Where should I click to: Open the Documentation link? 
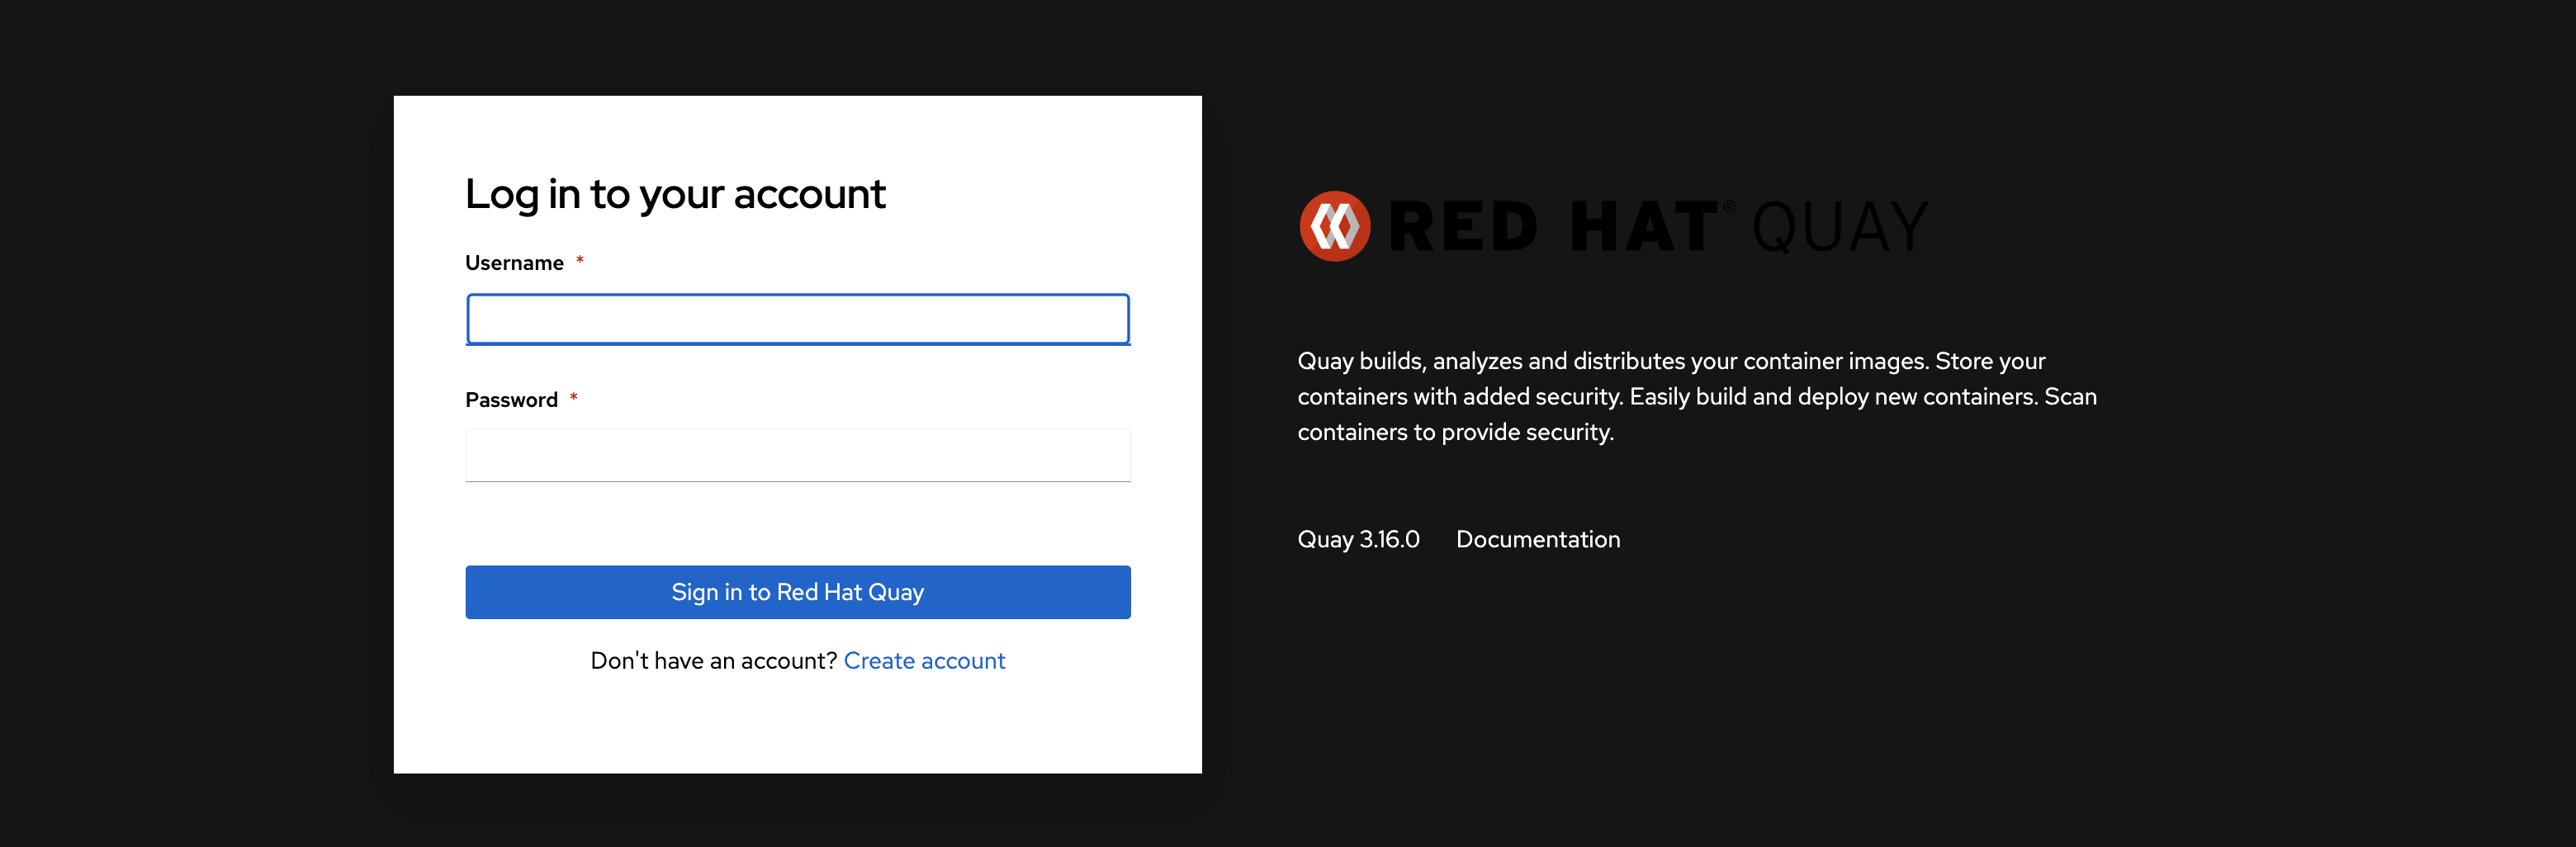(x=1538, y=539)
